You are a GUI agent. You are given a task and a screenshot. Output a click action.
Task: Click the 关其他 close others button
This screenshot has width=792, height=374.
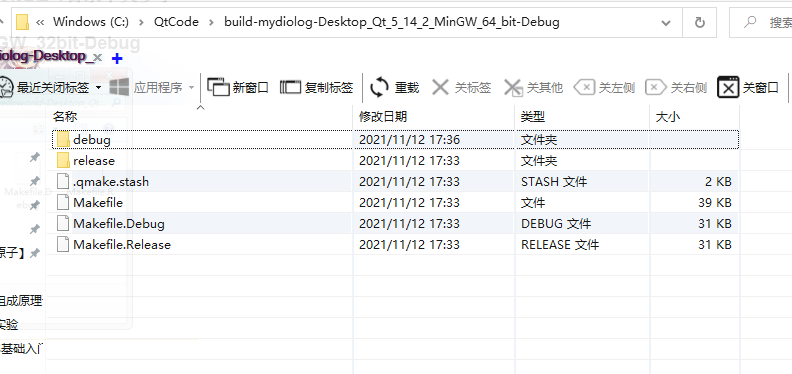coord(533,88)
